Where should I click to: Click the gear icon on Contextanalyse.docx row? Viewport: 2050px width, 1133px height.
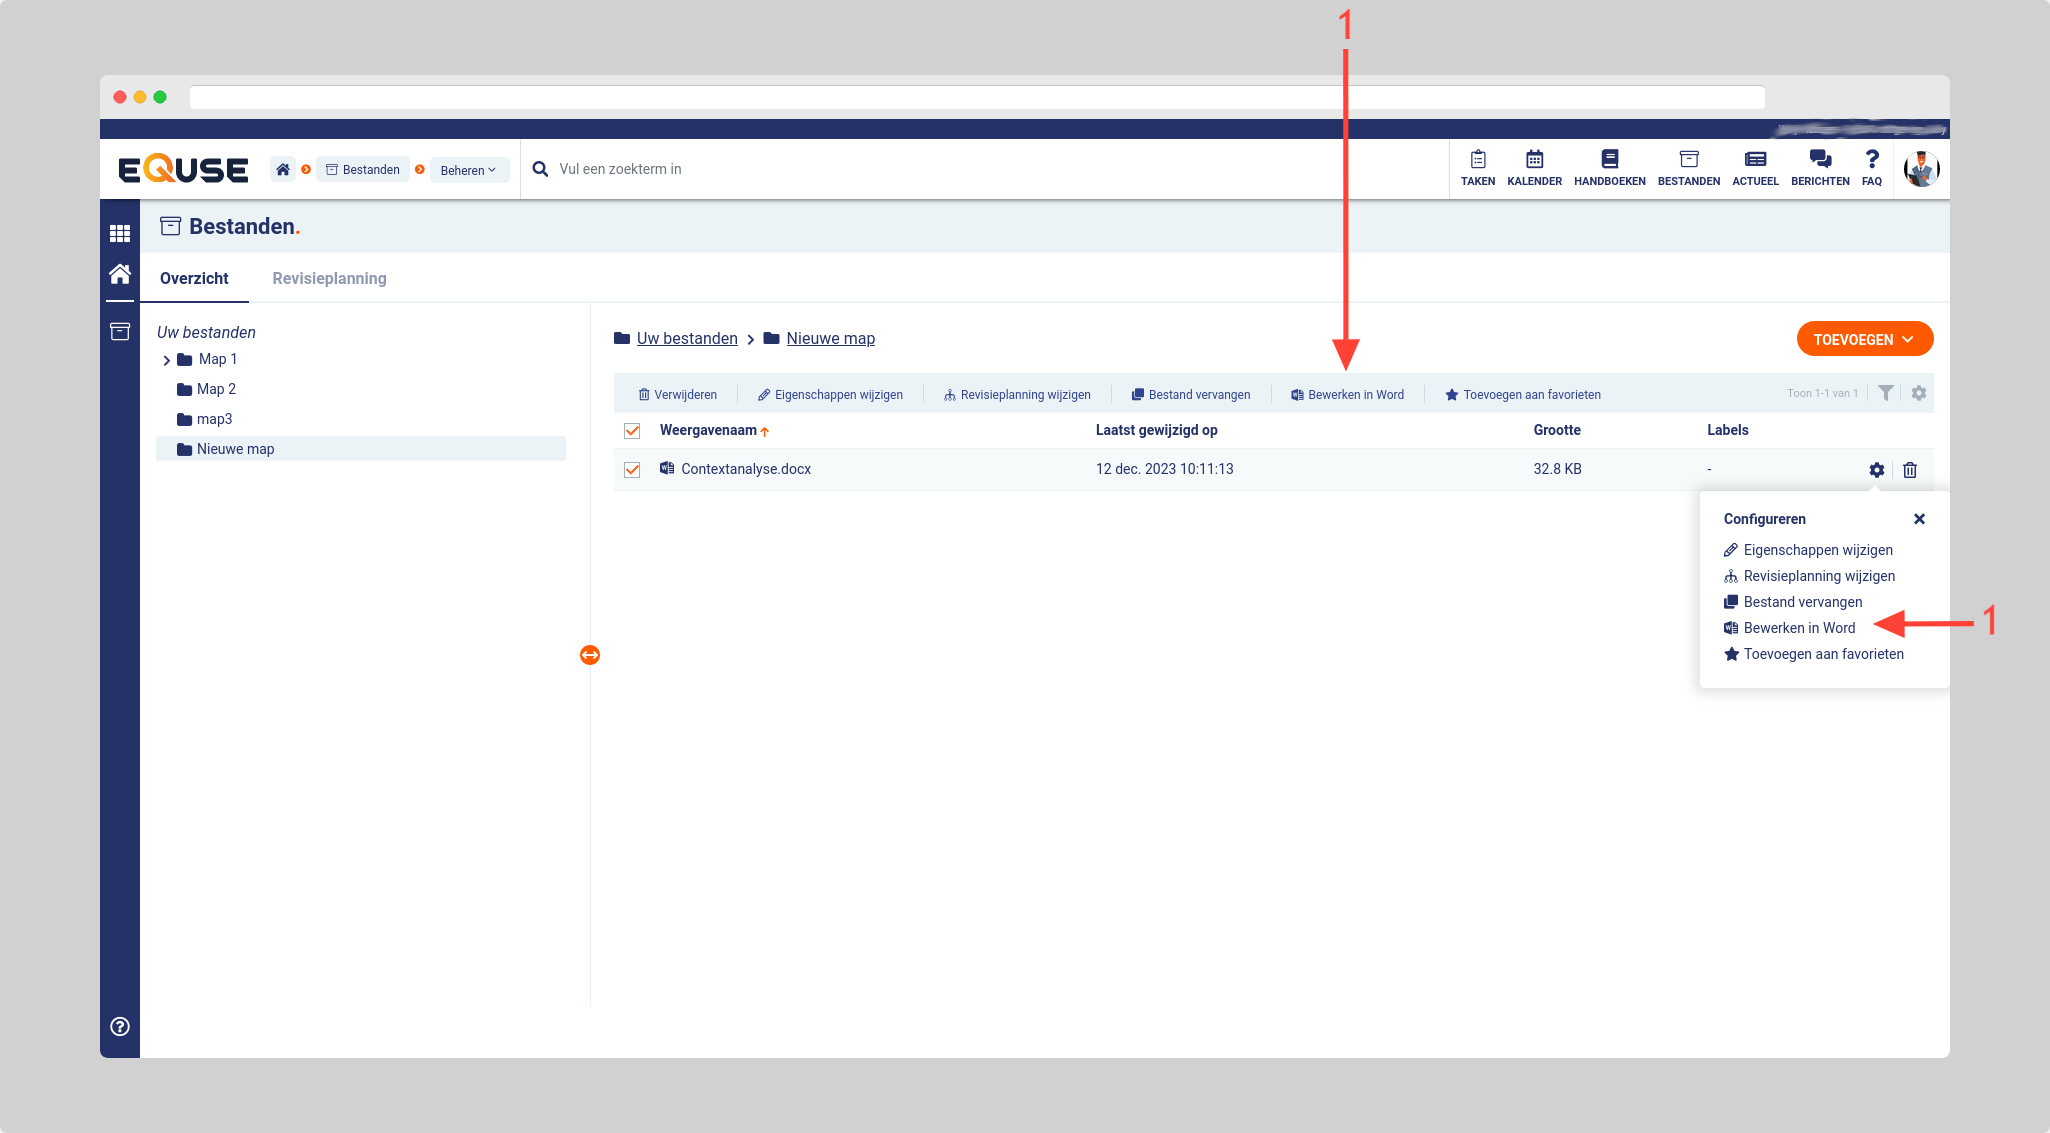tap(1877, 470)
